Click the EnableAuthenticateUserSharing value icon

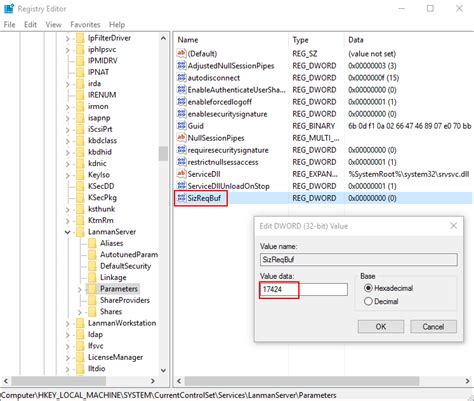pyautogui.click(x=181, y=90)
